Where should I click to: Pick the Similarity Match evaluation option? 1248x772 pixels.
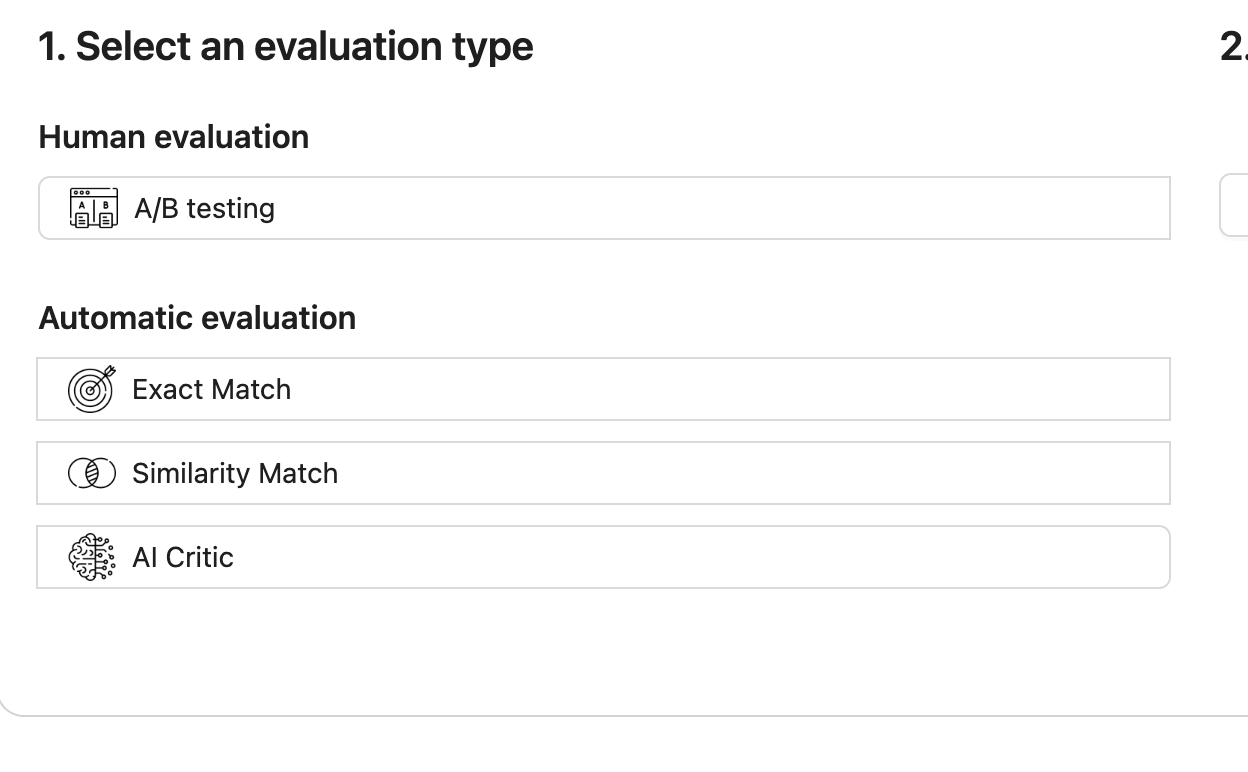(x=603, y=472)
